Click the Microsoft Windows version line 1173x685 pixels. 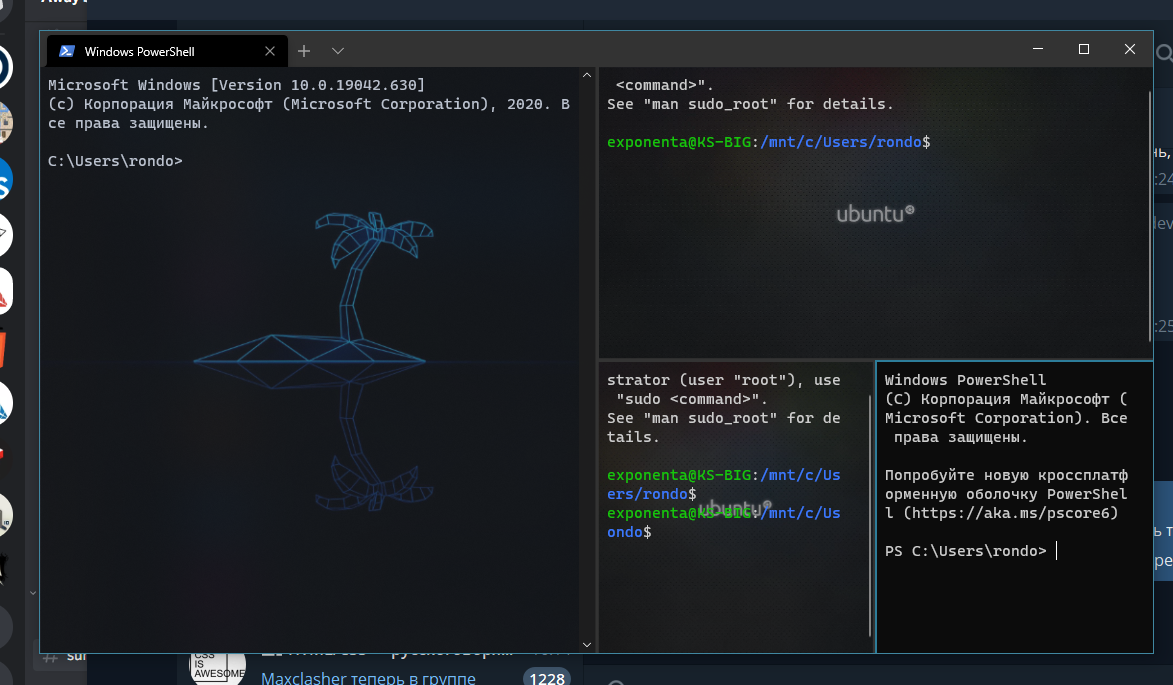coord(236,85)
